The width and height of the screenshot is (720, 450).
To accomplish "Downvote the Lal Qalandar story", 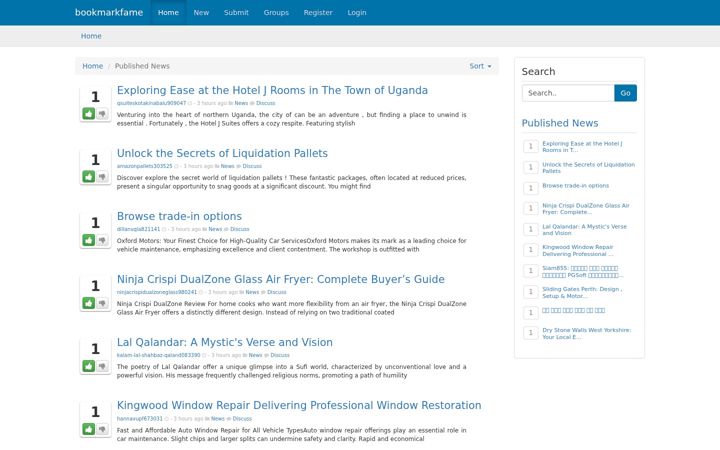I will click(102, 366).
